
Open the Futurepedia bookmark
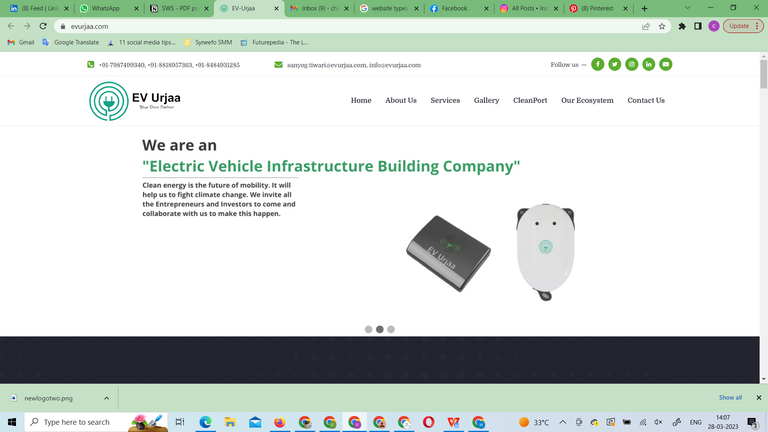coord(274,43)
